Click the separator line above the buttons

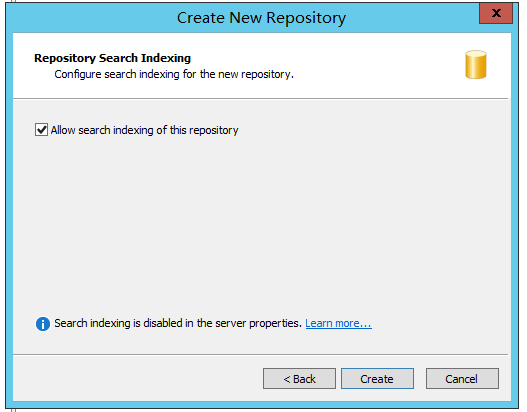[260, 354]
